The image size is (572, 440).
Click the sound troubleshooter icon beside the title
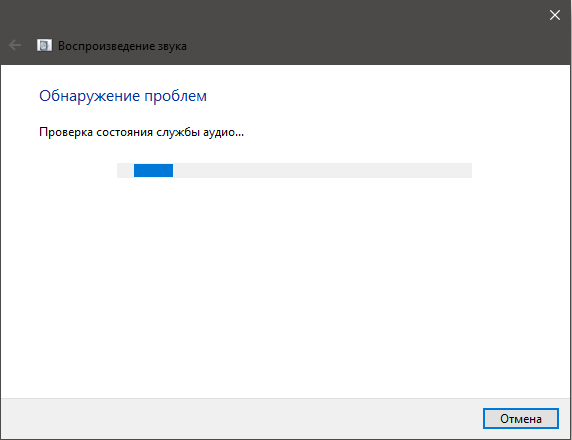pos(45,45)
